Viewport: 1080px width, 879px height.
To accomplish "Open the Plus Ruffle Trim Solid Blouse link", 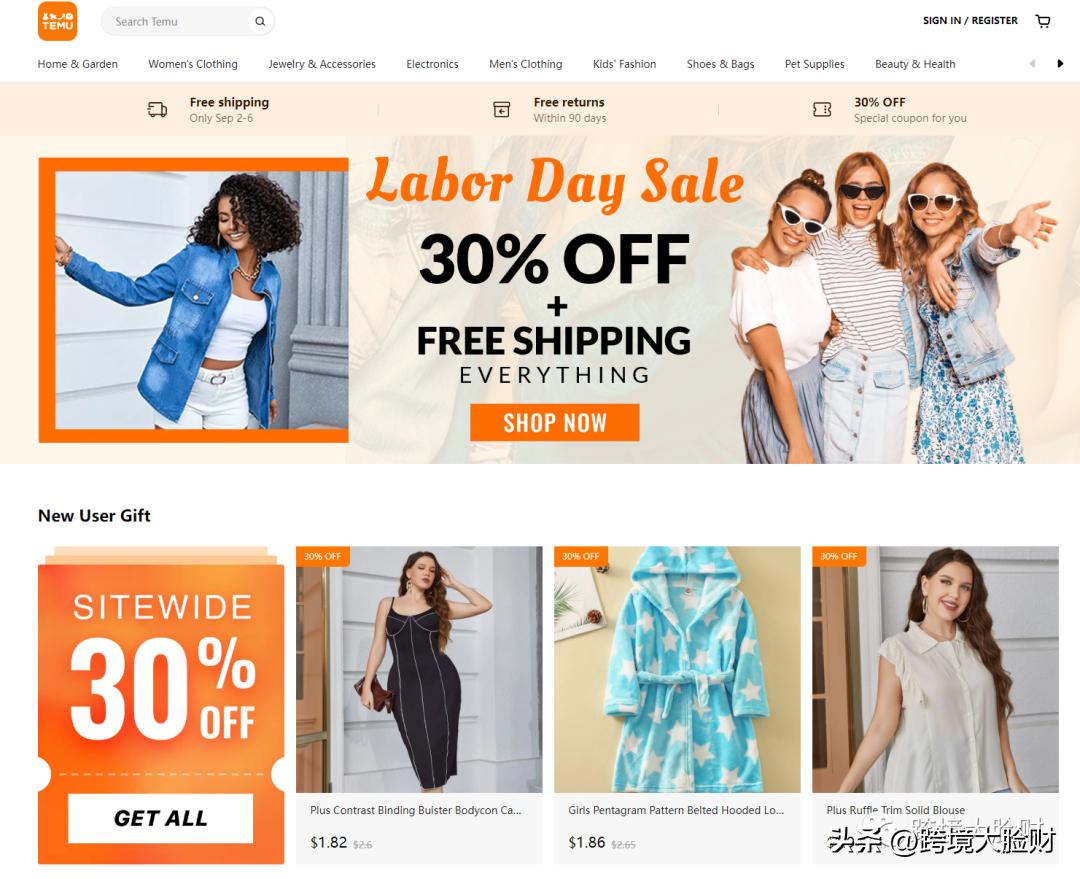I will [x=895, y=810].
